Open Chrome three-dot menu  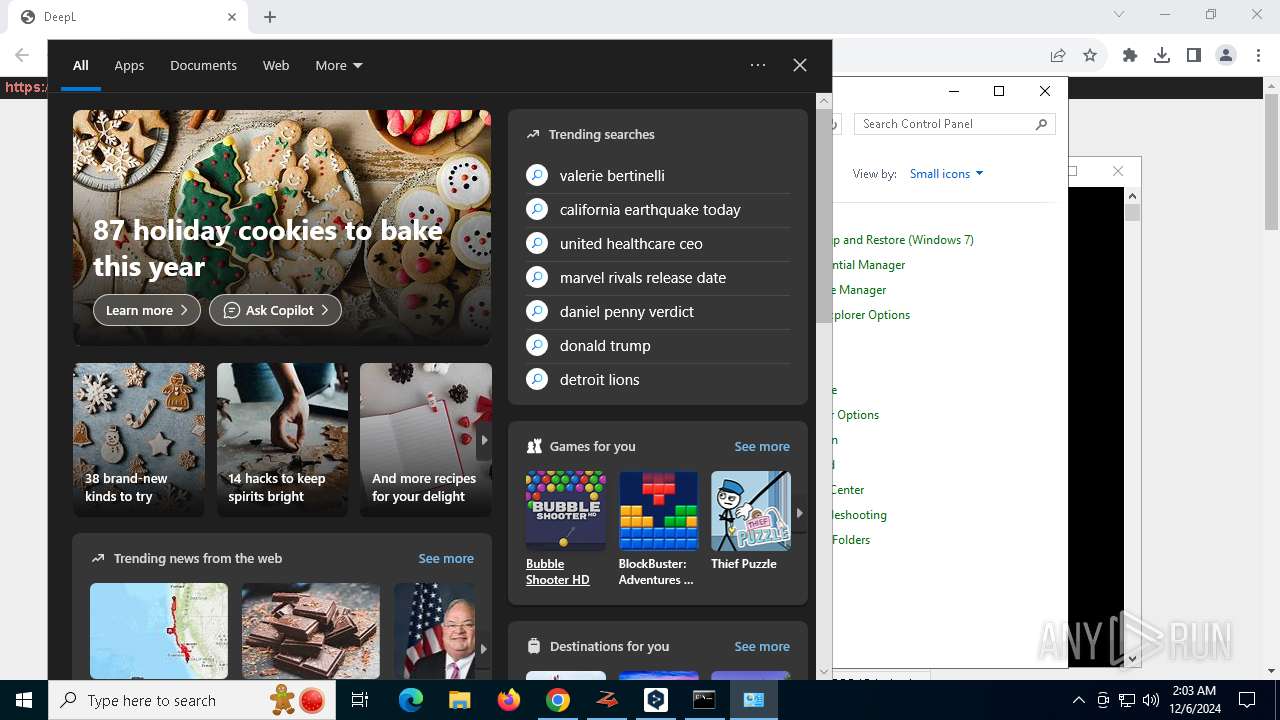pos(1259,56)
